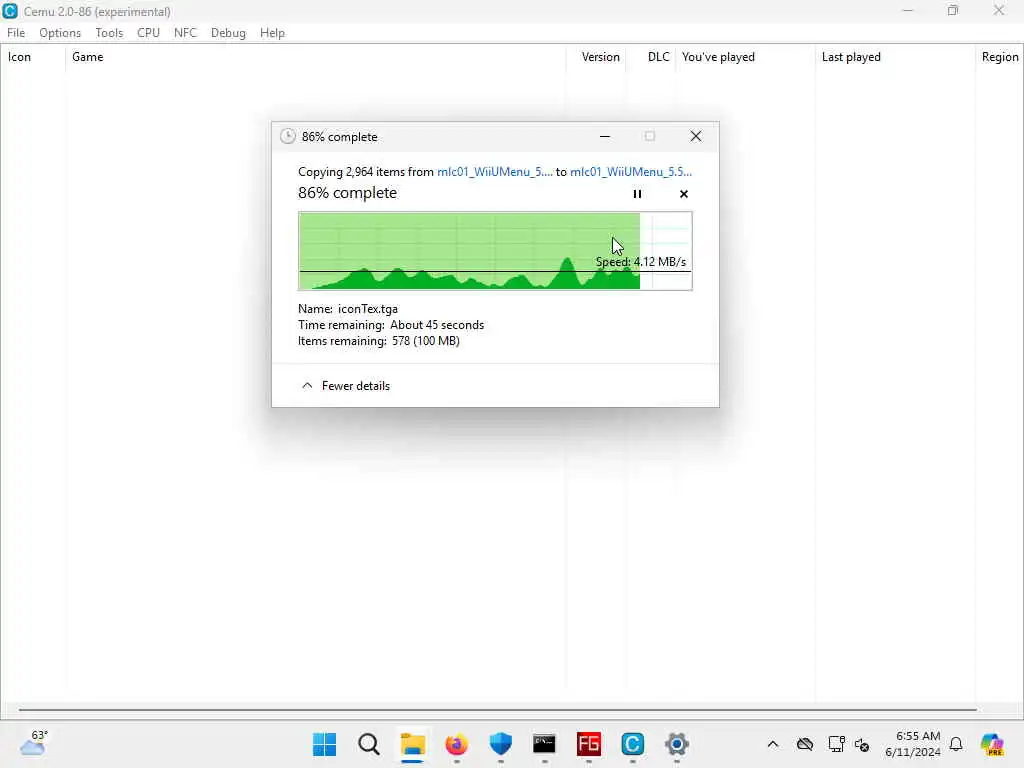Open the File menu in Cemu
1024x768 pixels.
[16, 33]
